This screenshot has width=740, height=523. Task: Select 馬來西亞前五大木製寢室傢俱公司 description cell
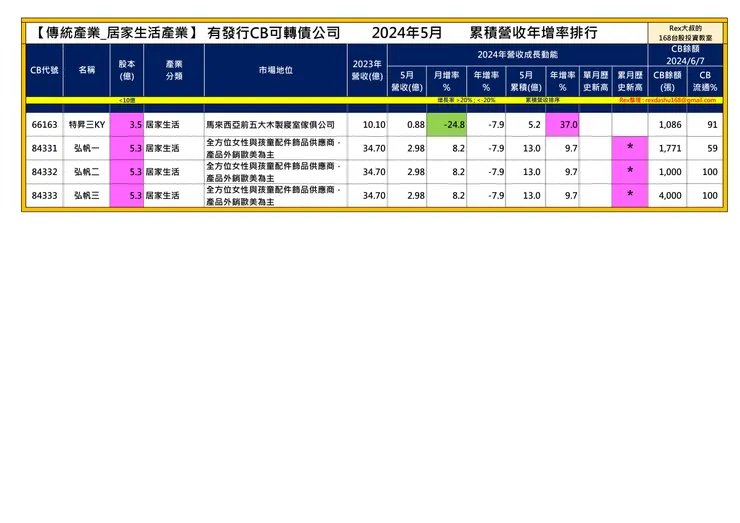(x=276, y=125)
